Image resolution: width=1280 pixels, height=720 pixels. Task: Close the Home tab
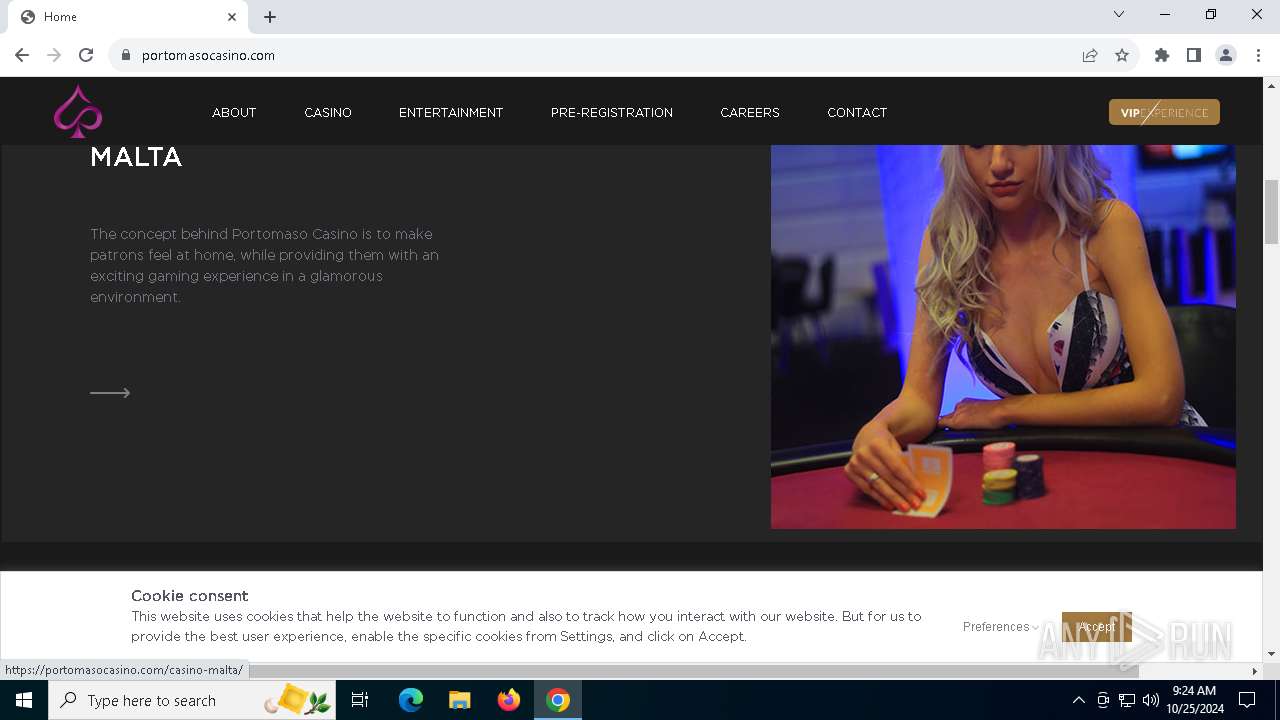232,17
